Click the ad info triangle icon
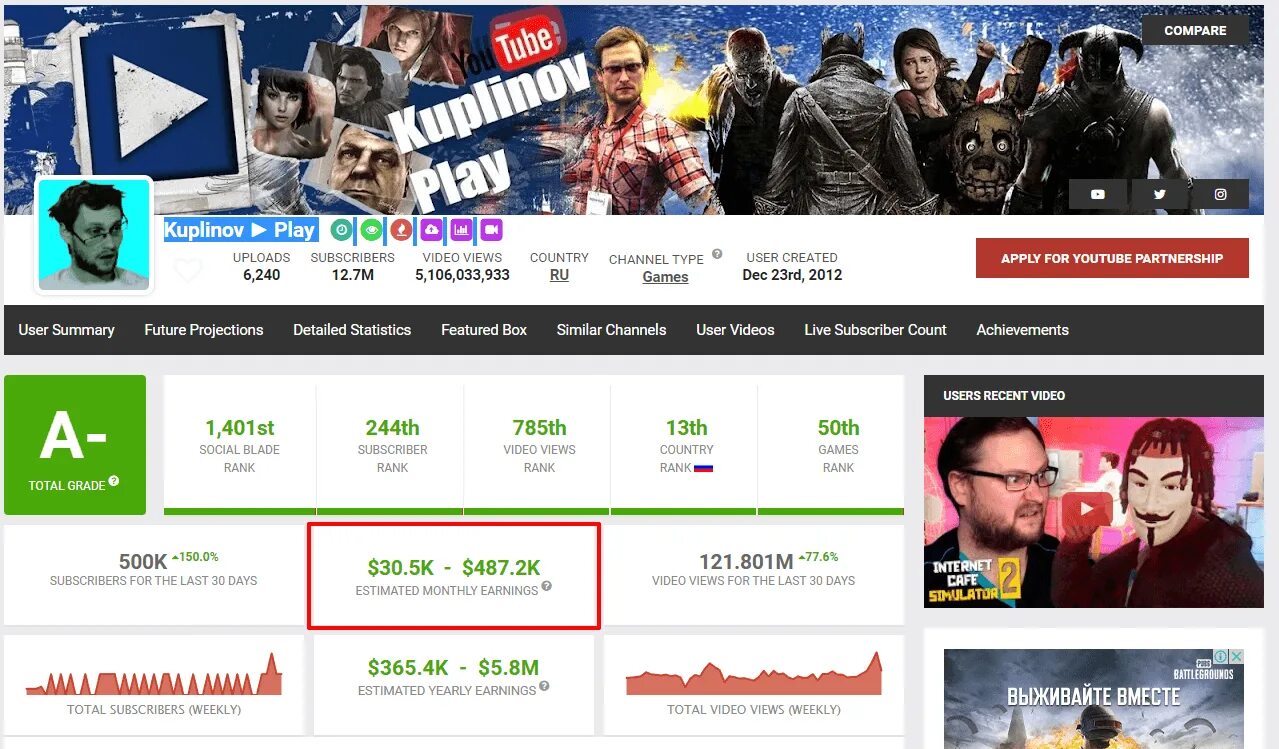 click(1222, 657)
